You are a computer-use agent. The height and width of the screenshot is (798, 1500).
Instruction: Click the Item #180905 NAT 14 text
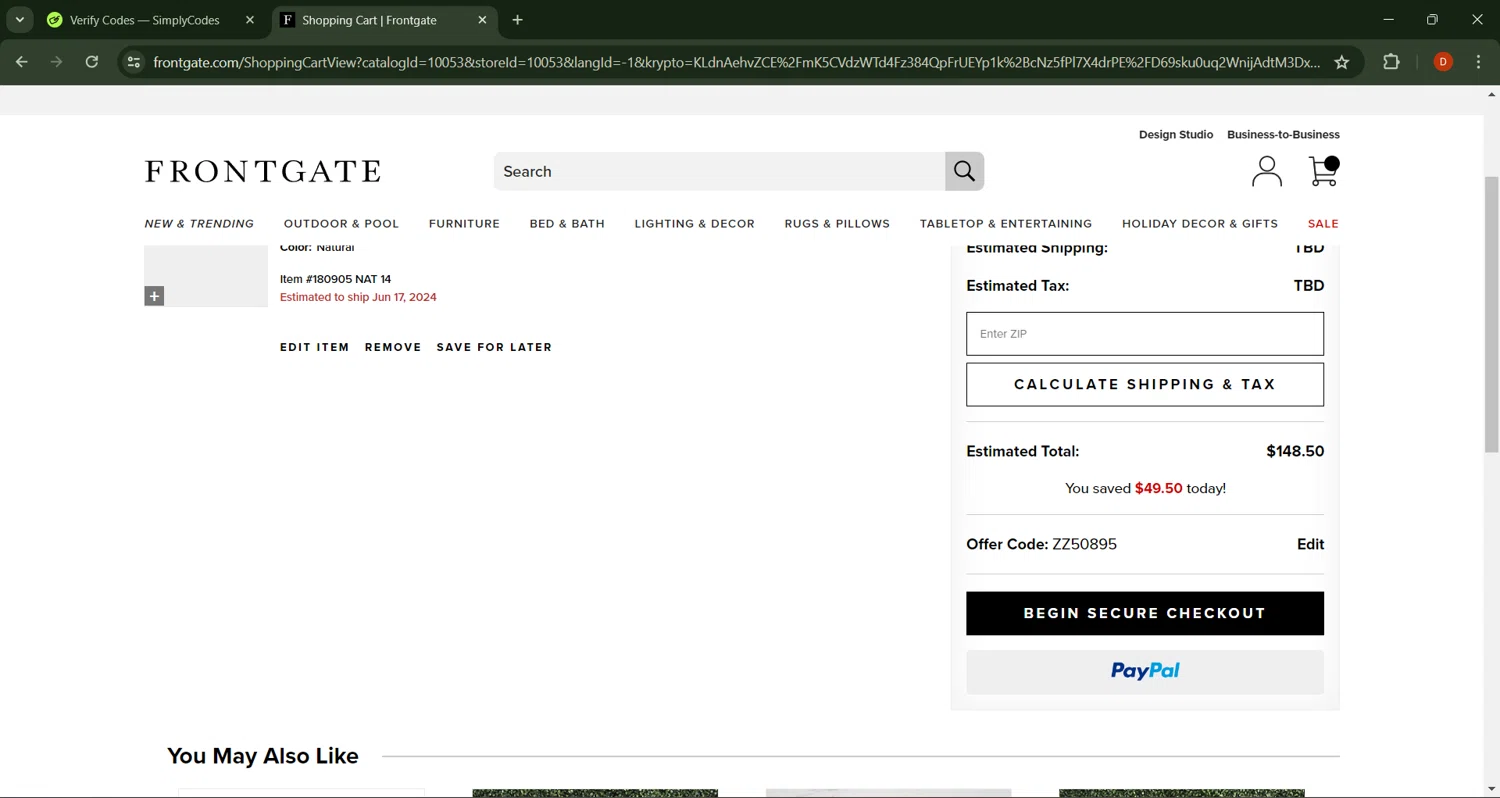(335, 279)
